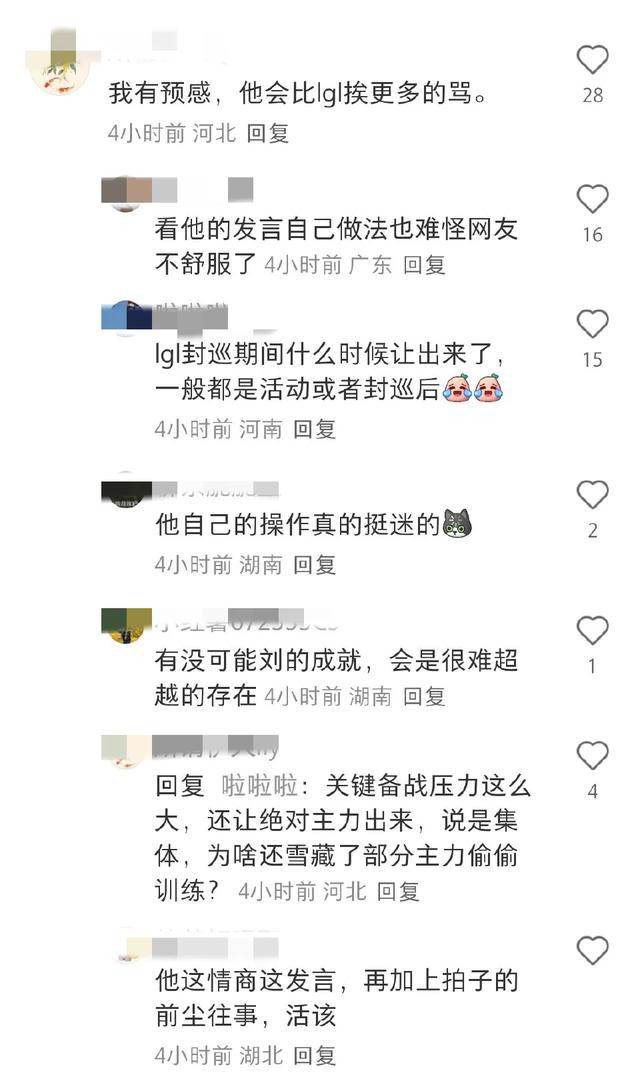The image size is (640, 1085).
Task: Like the Hunan comment with 2 likes
Action: click(x=592, y=495)
